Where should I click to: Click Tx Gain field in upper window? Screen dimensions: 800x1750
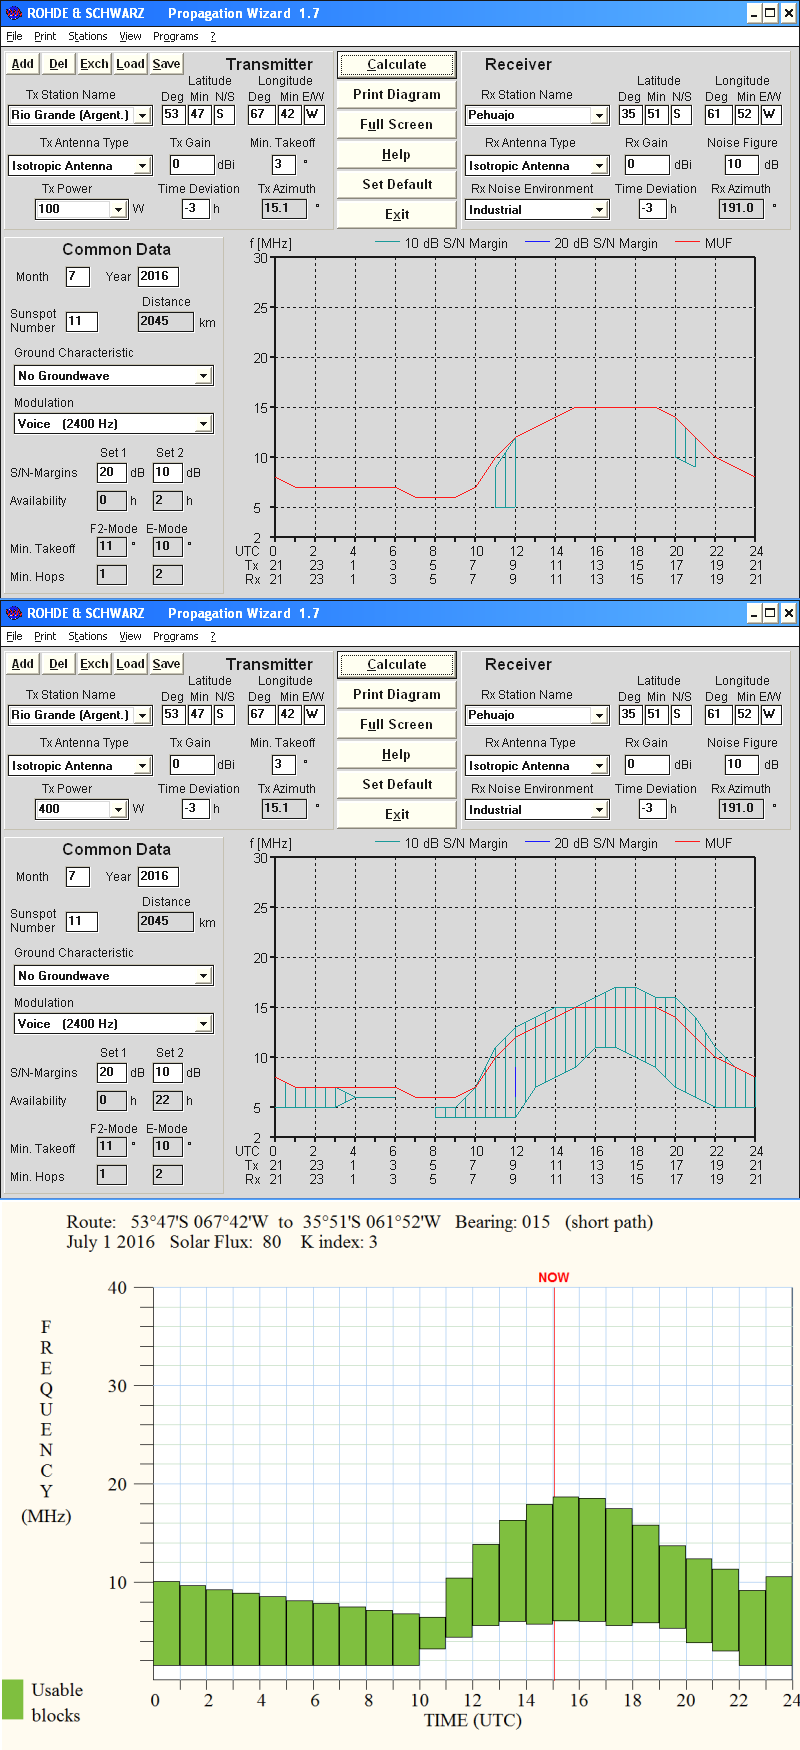tap(192, 165)
